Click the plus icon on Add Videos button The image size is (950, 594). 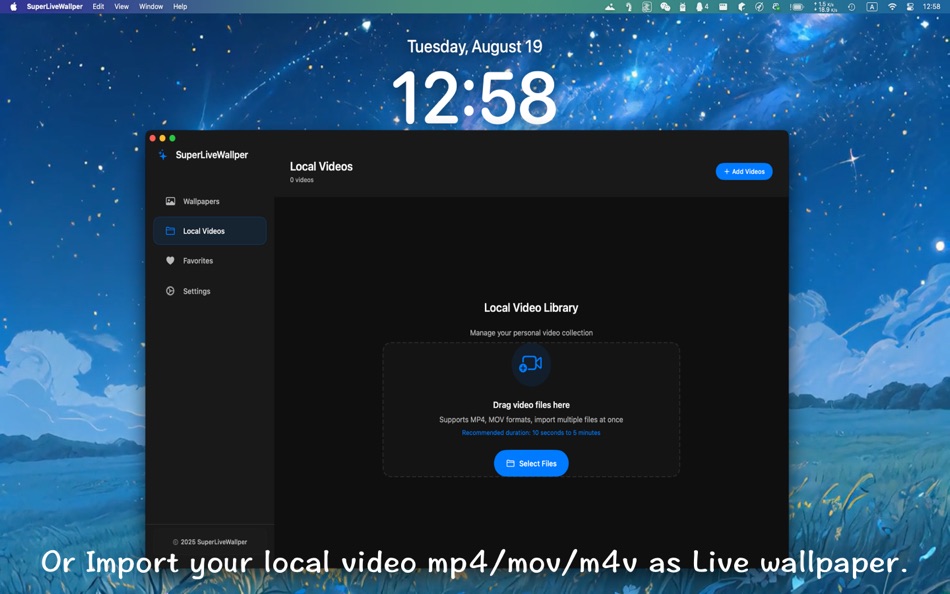coord(725,171)
